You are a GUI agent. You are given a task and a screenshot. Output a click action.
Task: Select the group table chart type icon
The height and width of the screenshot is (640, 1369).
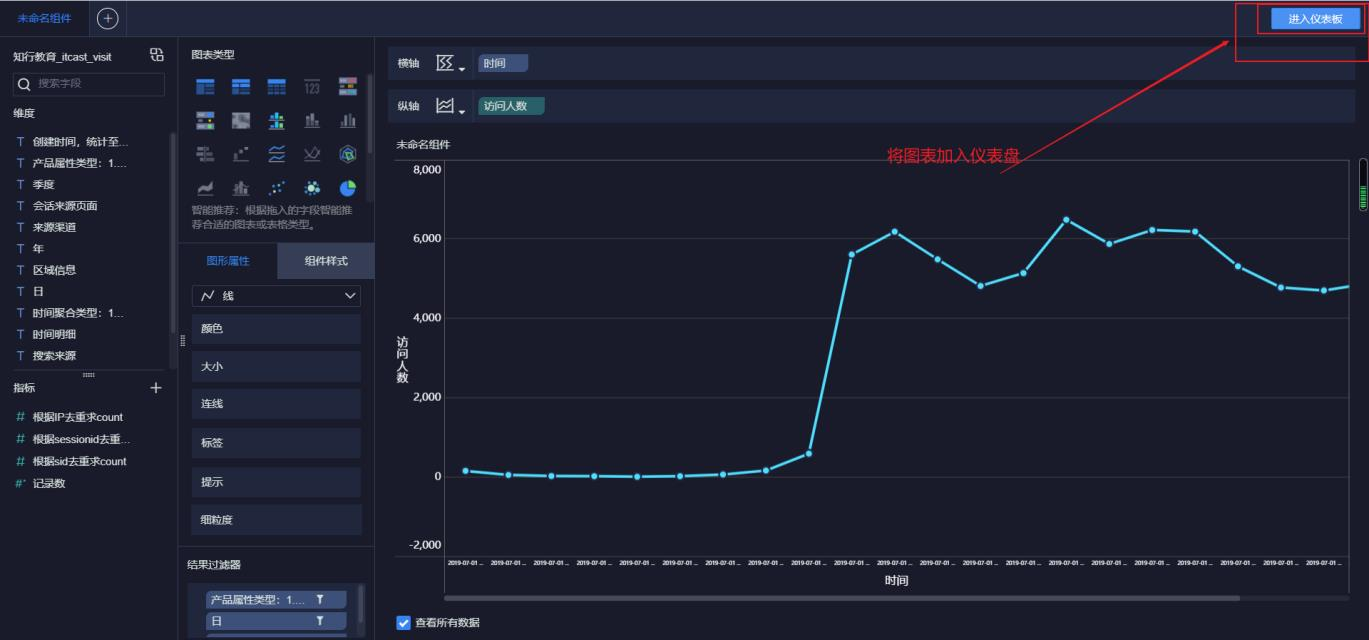pyautogui.click(x=205, y=88)
